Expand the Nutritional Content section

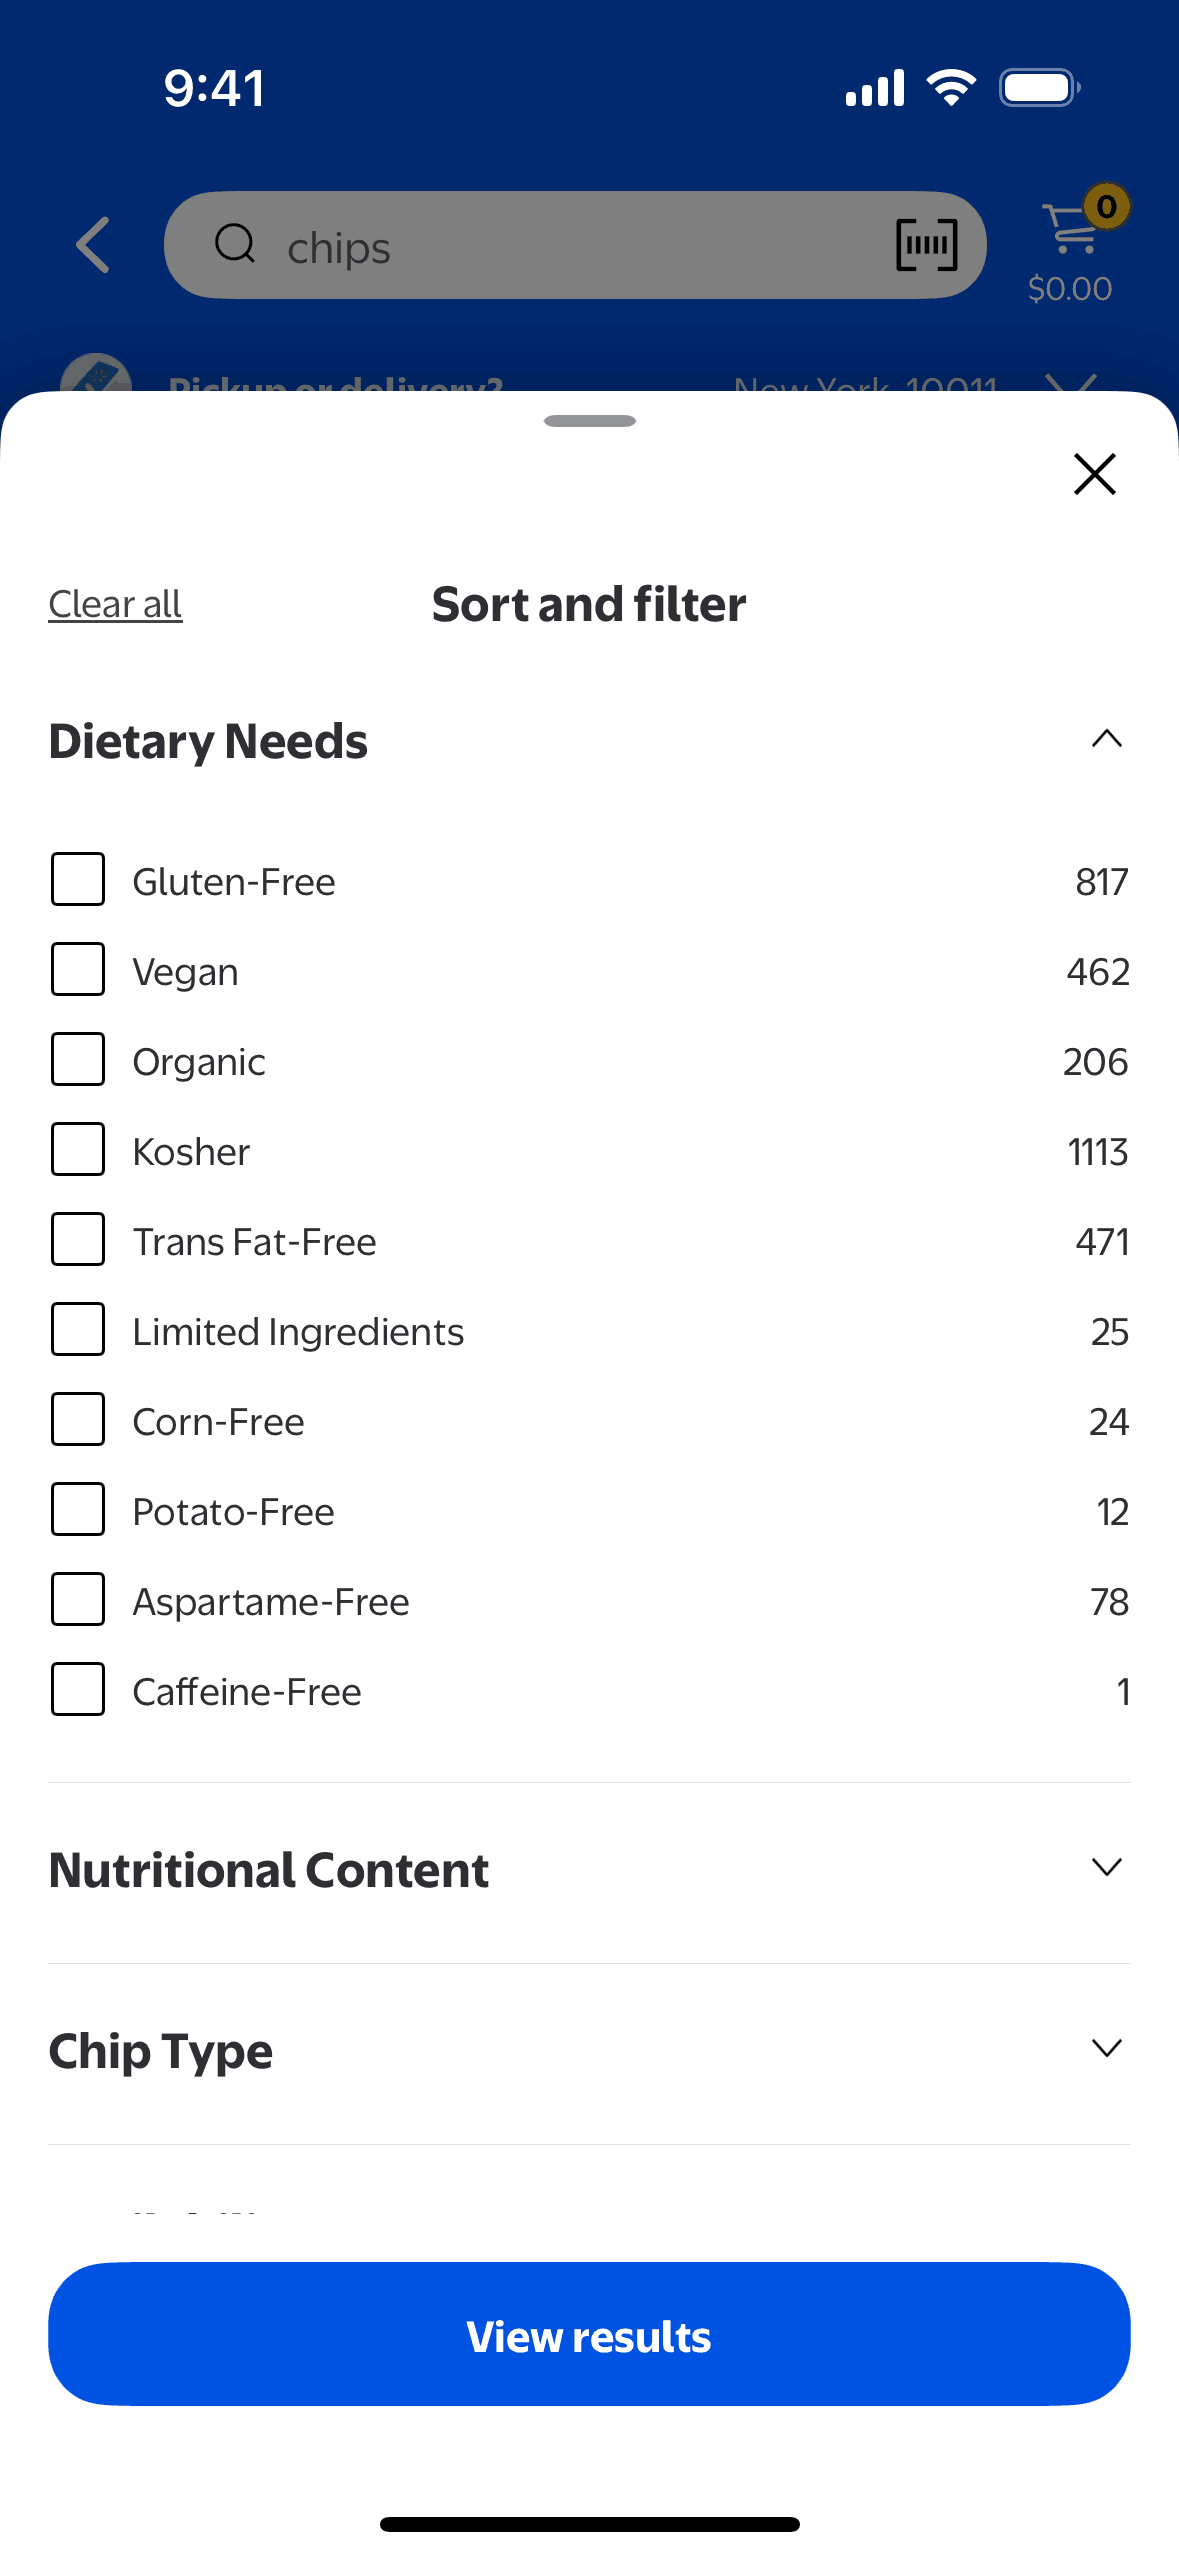click(1106, 1868)
